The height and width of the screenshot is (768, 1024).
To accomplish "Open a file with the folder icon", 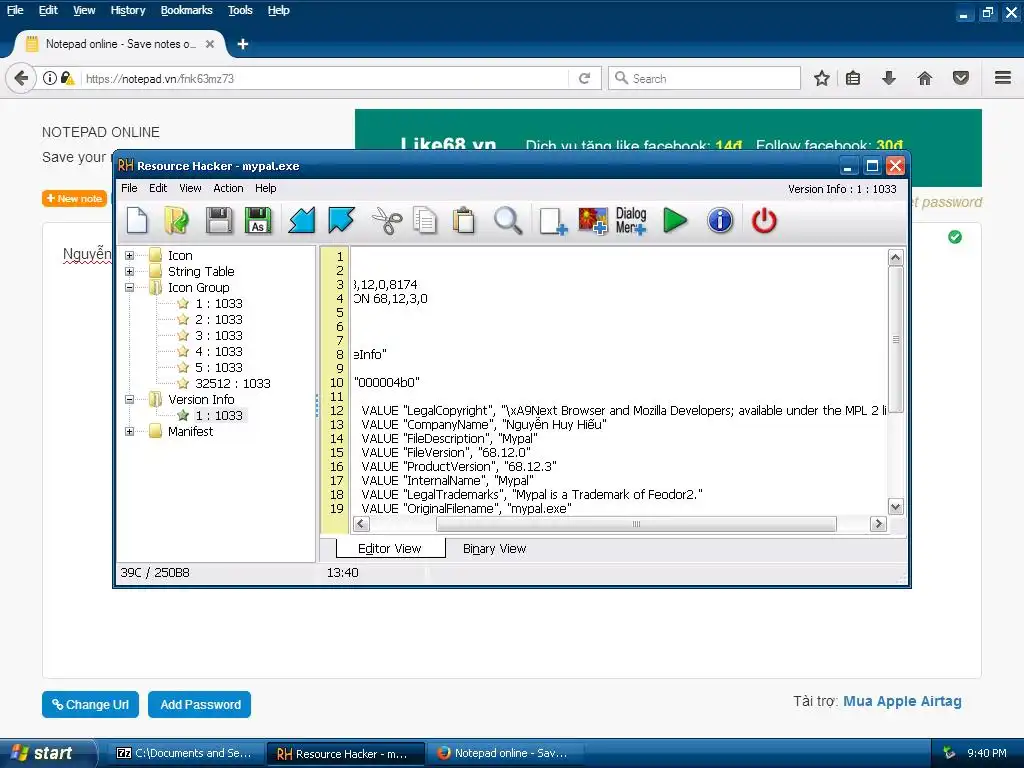I will [176, 220].
